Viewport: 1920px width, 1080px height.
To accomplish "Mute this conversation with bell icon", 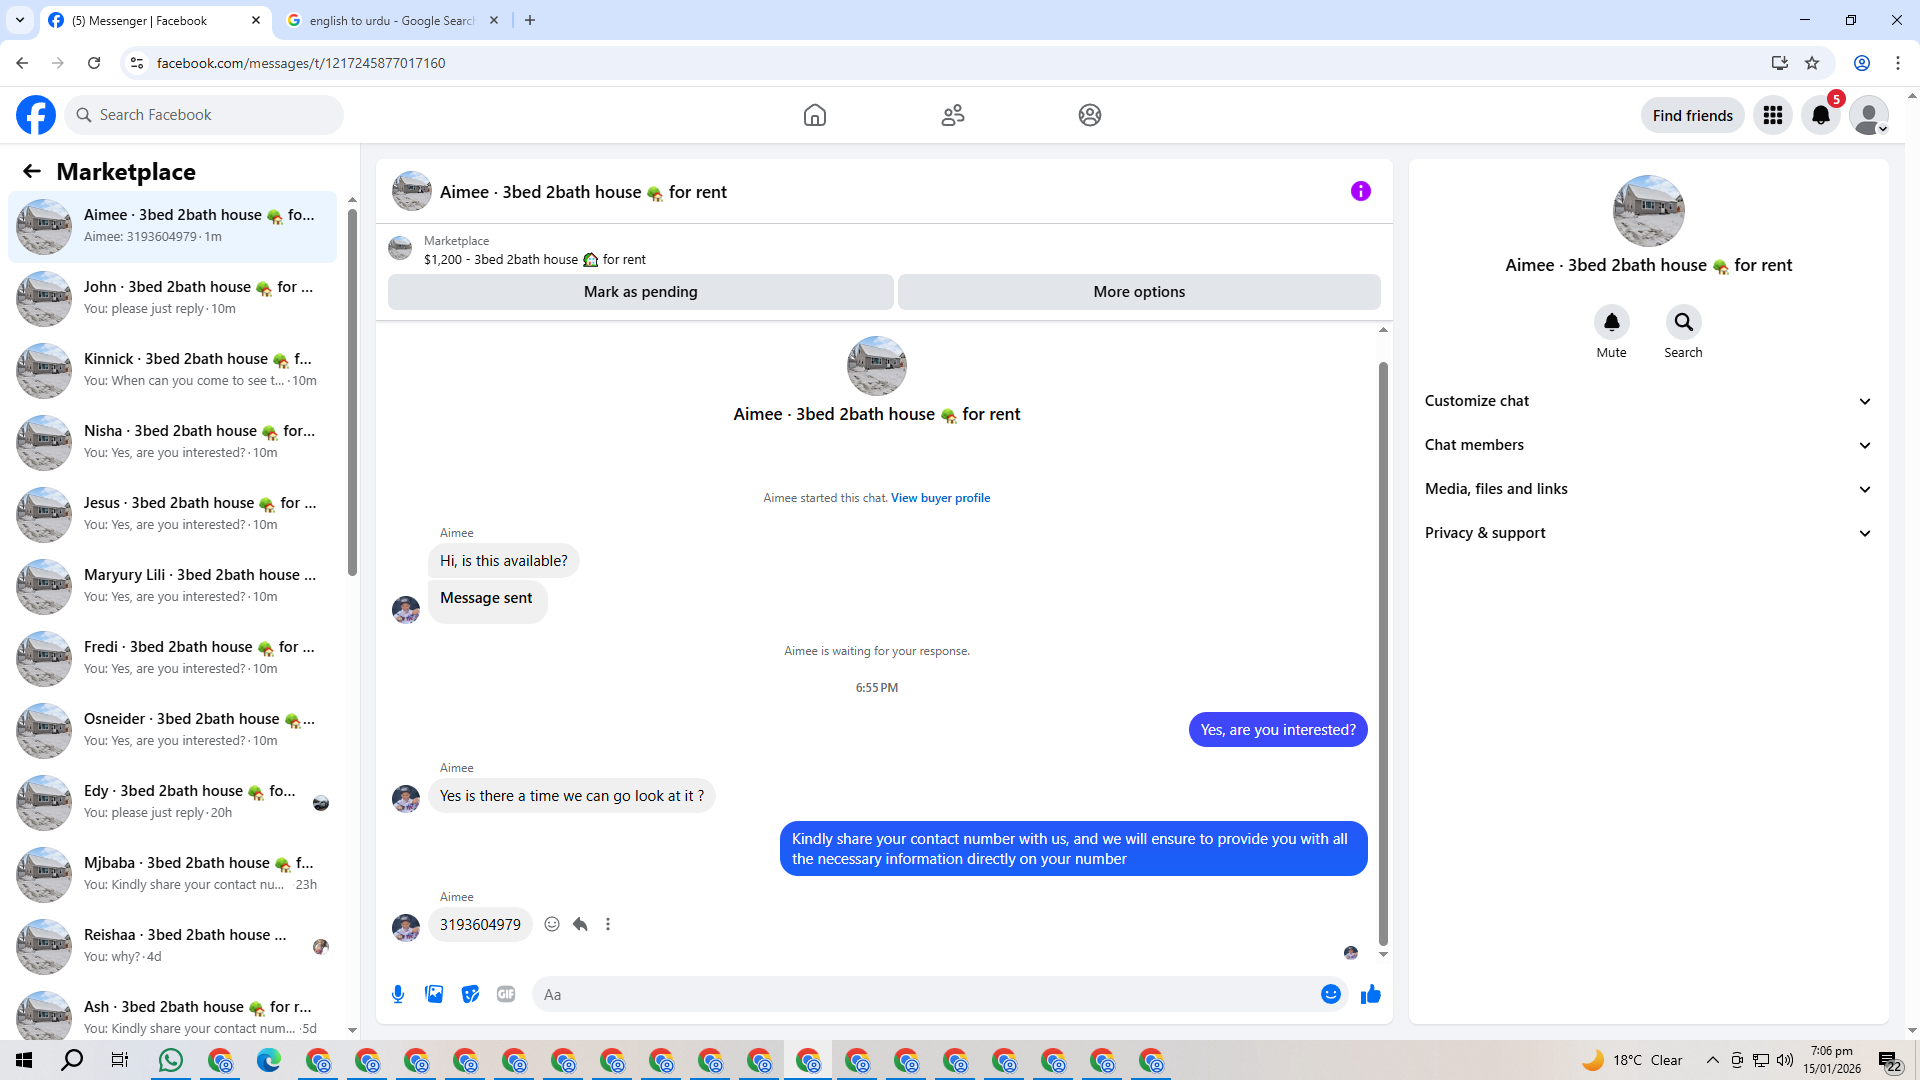I will coord(1611,322).
